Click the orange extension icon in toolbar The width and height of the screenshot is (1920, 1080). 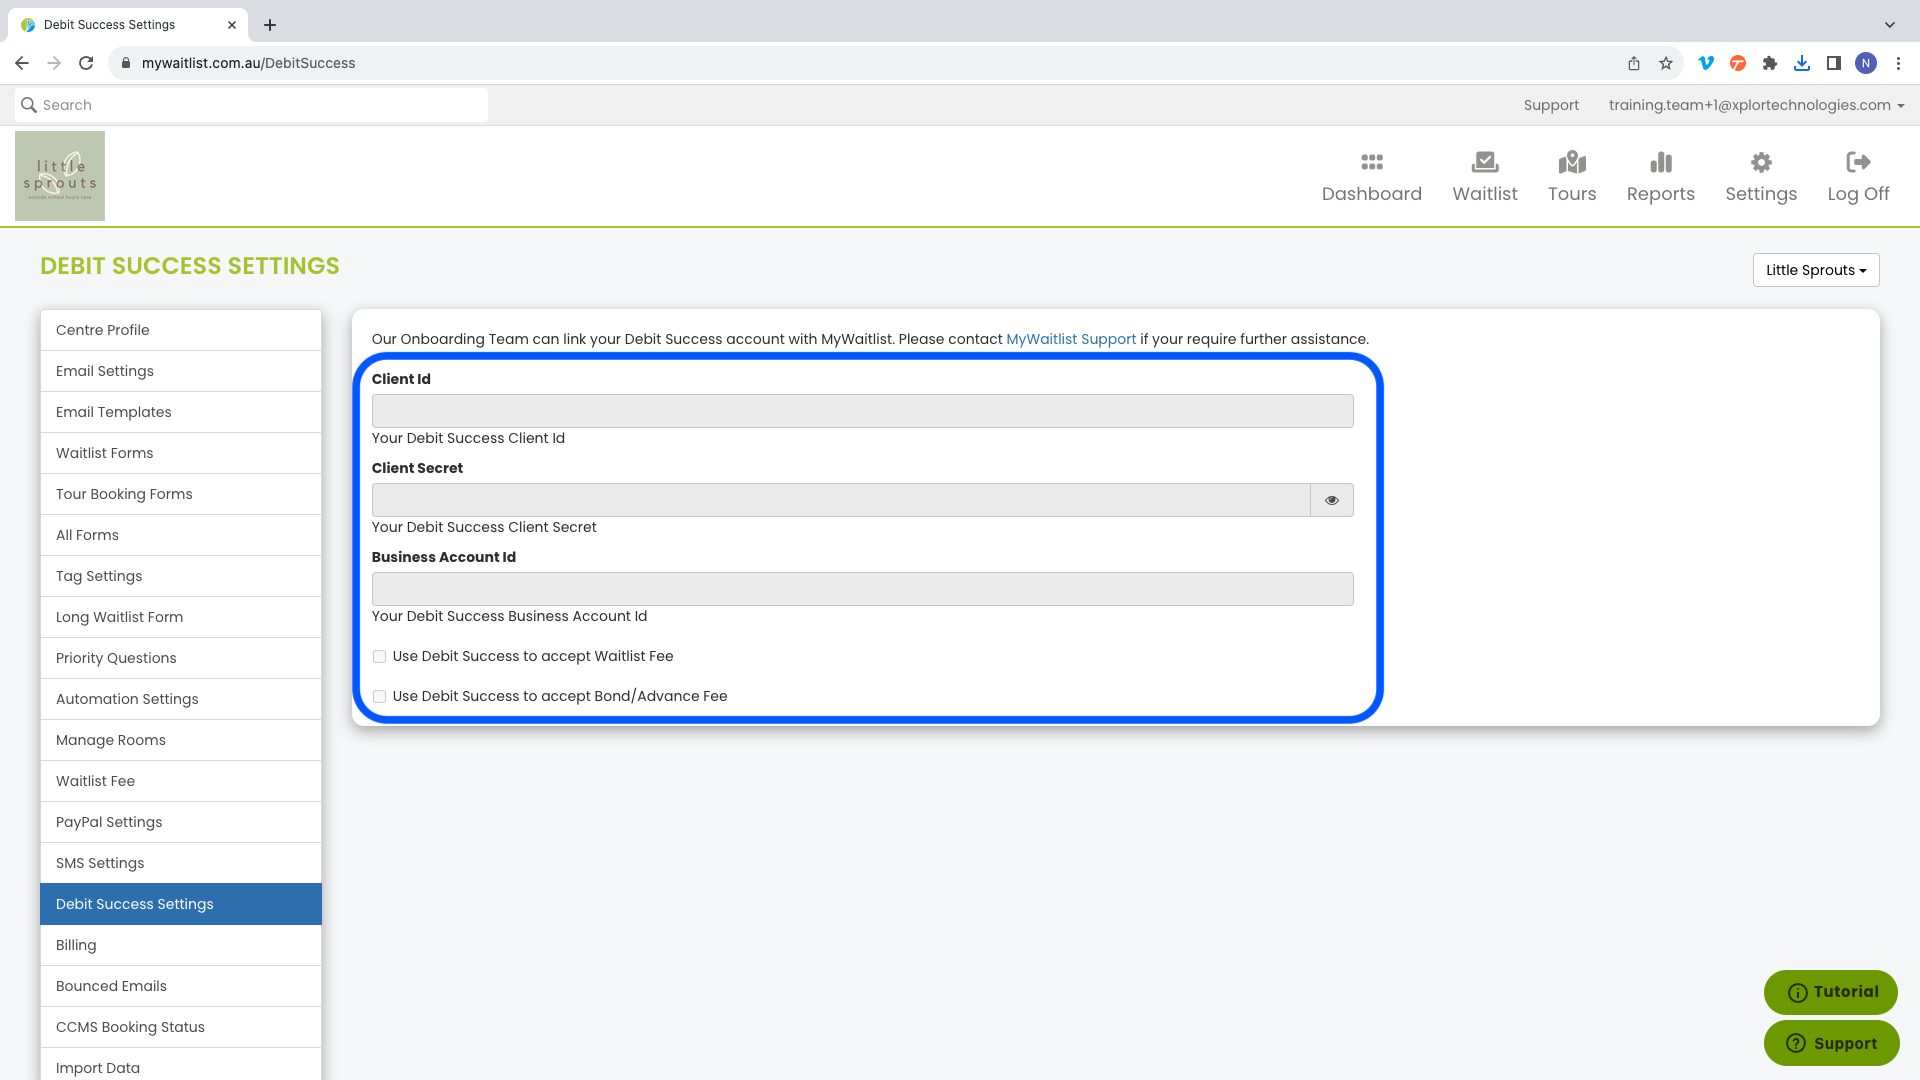(x=1738, y=63)
